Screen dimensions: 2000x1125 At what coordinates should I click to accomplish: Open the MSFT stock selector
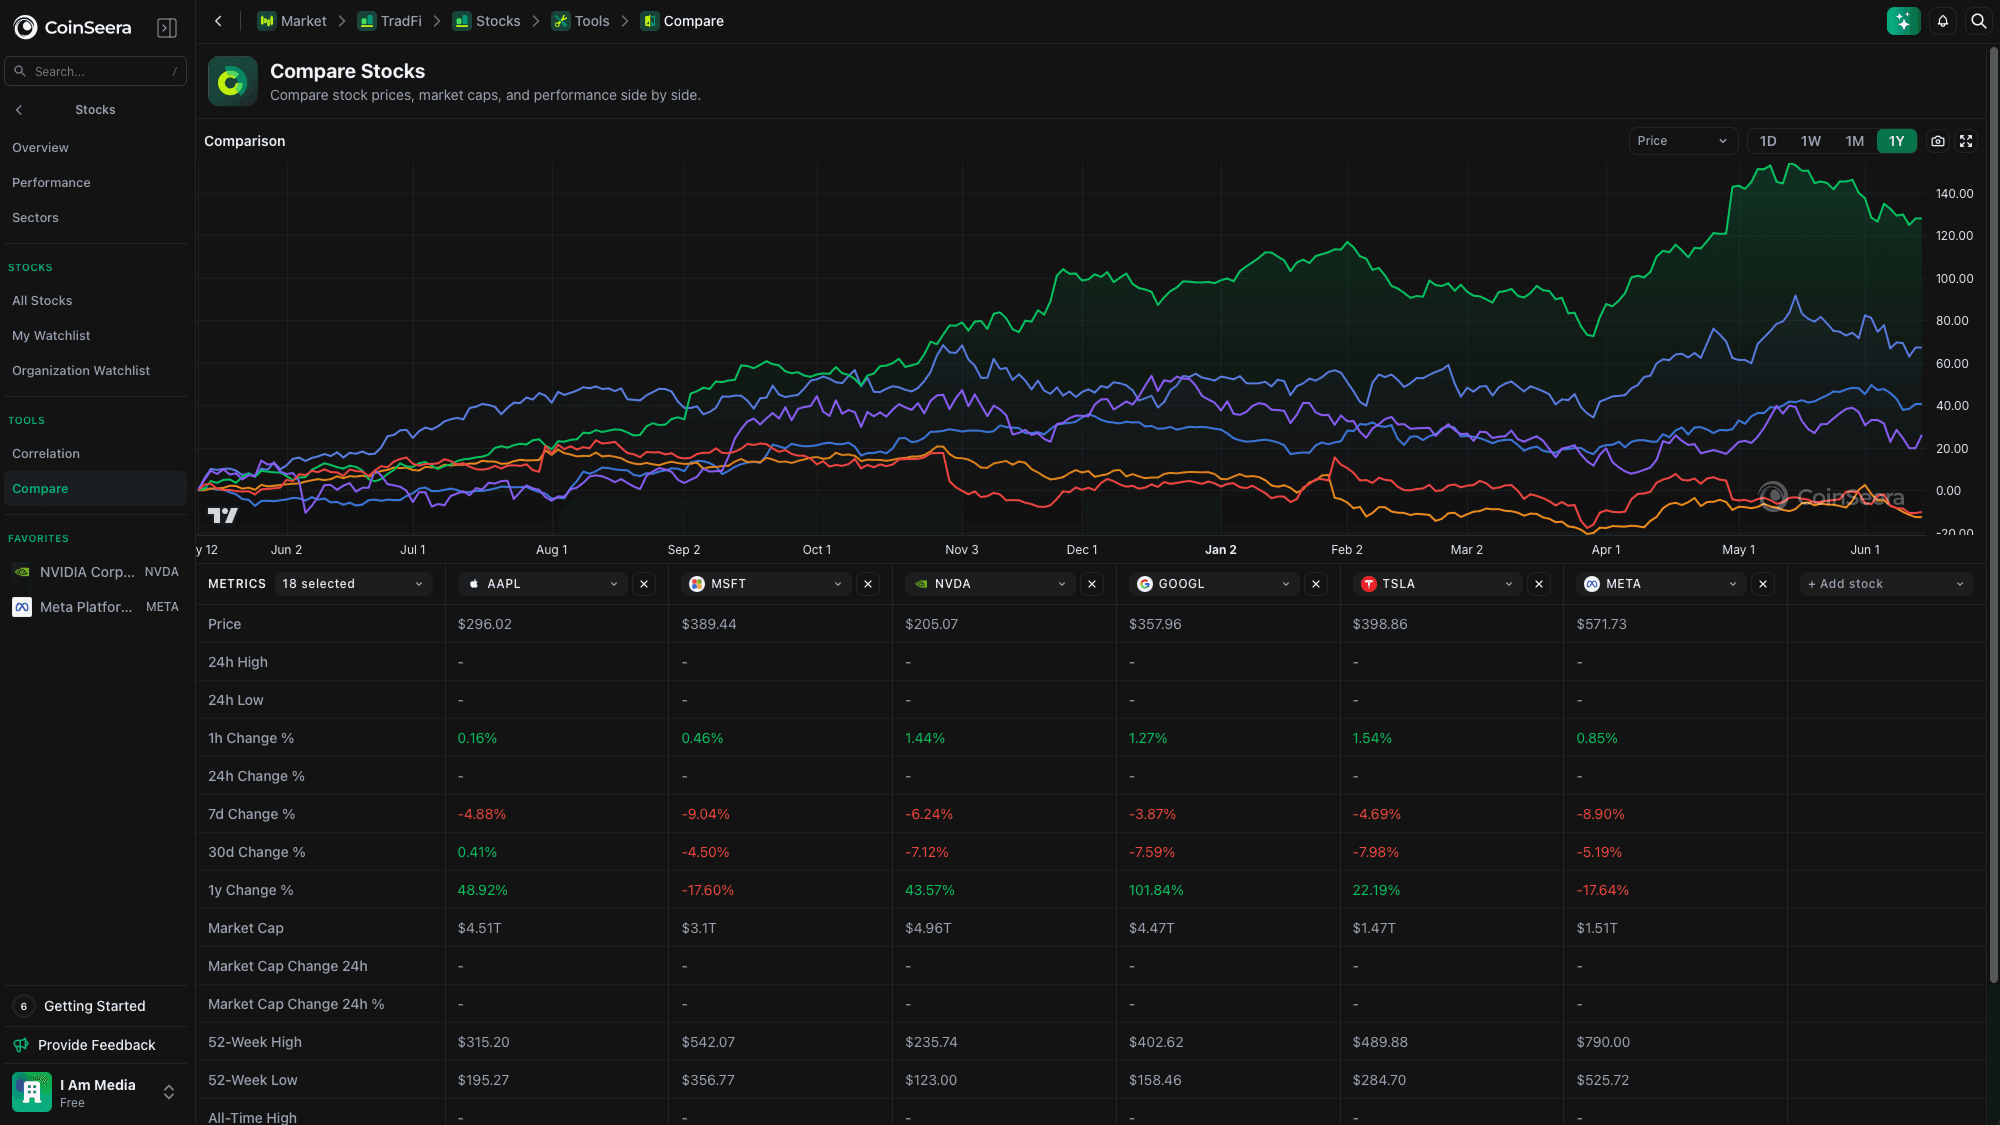tap(767, 584)
